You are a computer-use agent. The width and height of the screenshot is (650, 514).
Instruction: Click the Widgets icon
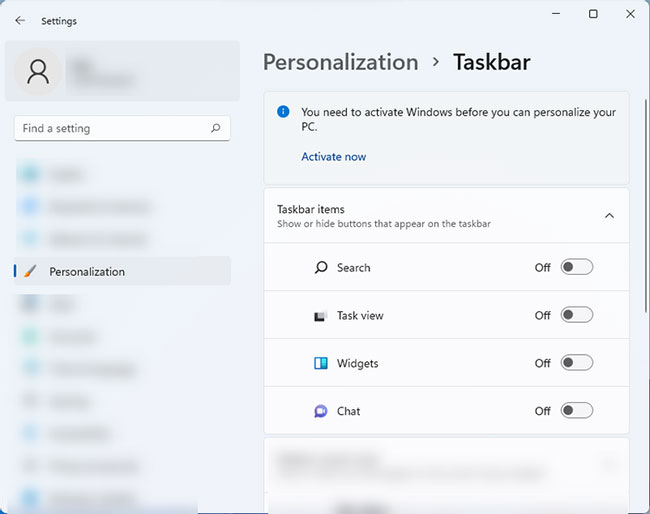click(x=321, y=363)
